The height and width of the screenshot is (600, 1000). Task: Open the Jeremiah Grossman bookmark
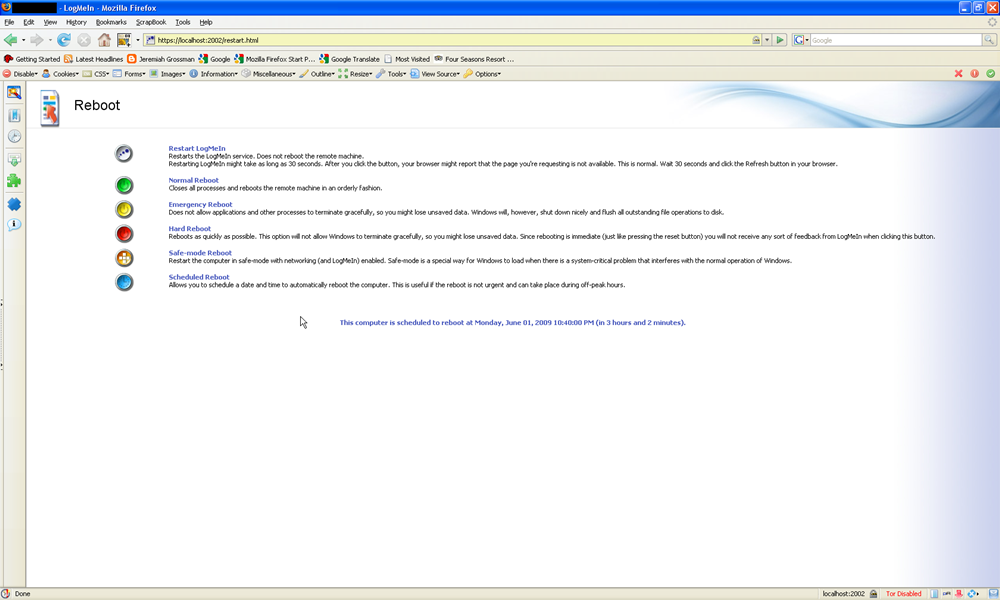(161, 59)
